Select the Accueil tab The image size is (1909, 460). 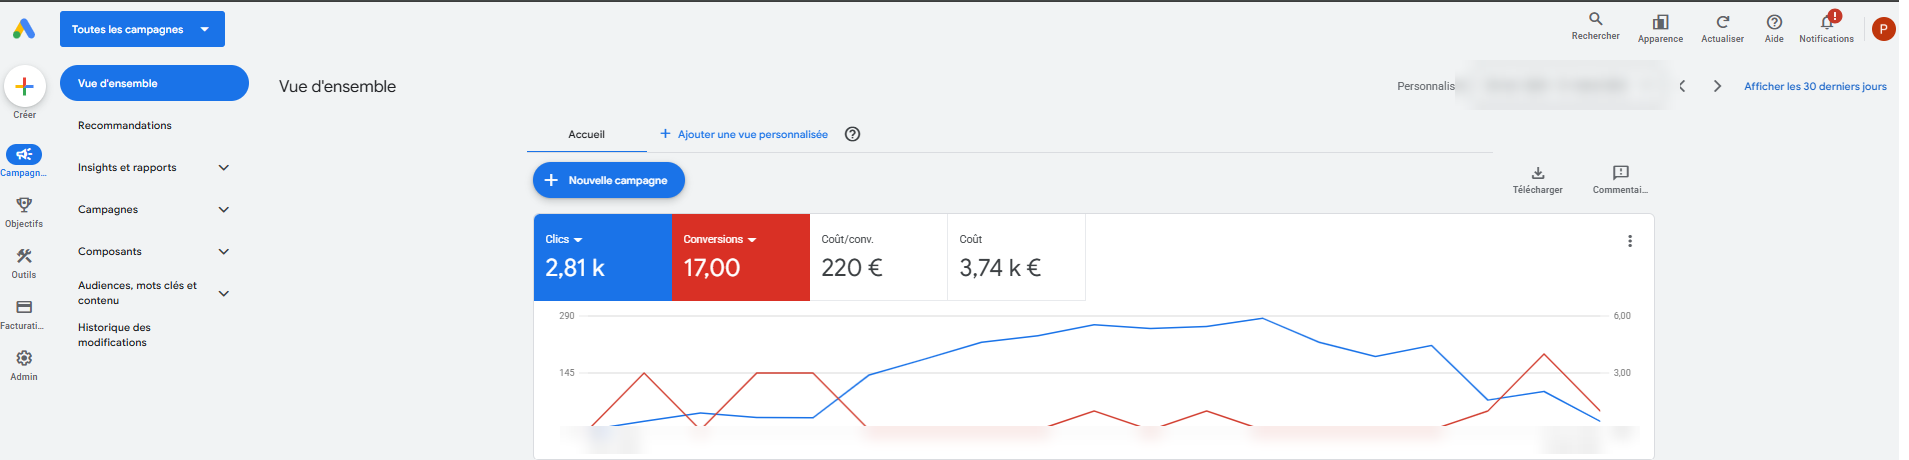coord(586,134)
